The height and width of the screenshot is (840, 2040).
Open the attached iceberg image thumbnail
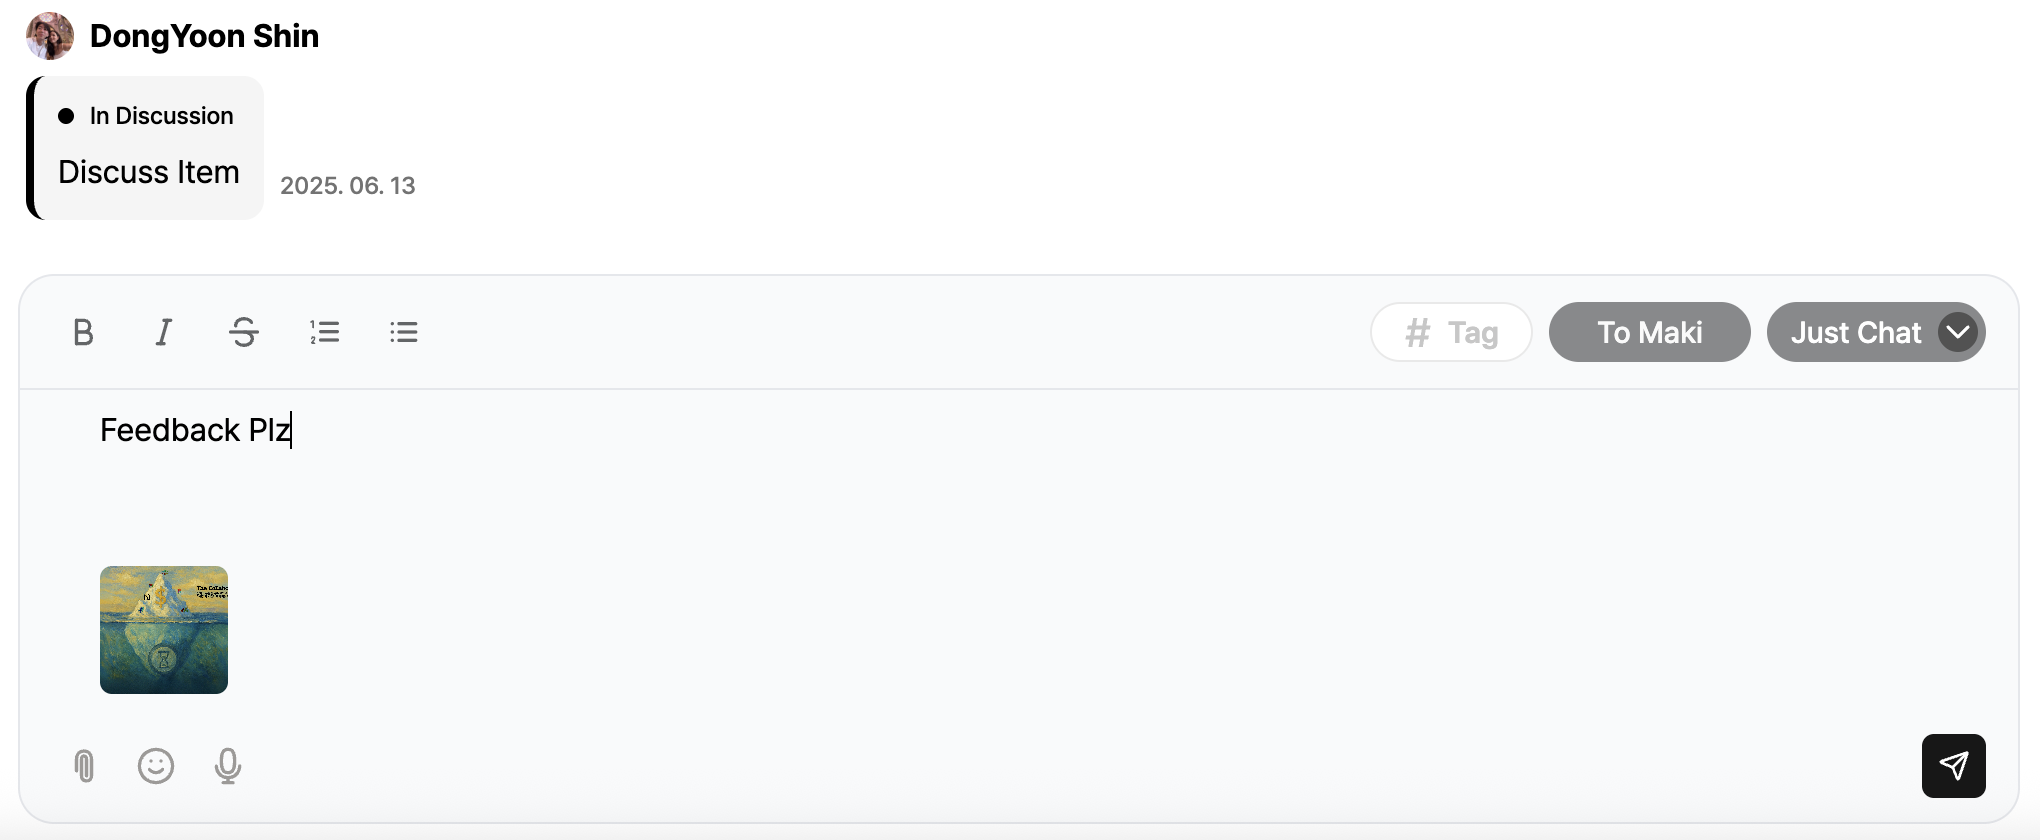pyautogui.click(x=164, y=630)
